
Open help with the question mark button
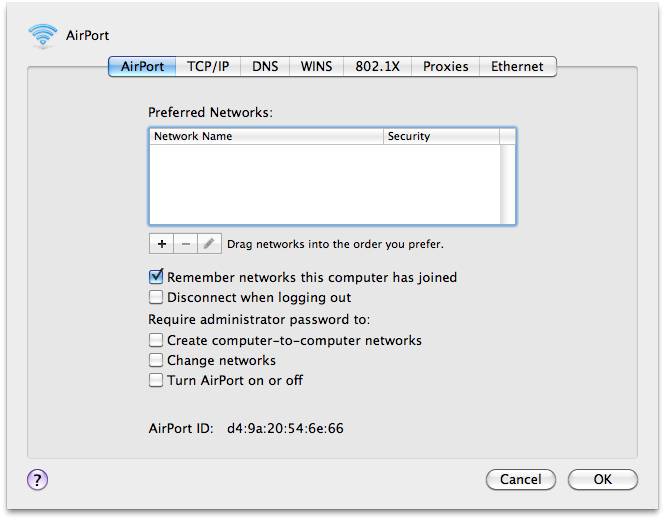coord(38,480)
